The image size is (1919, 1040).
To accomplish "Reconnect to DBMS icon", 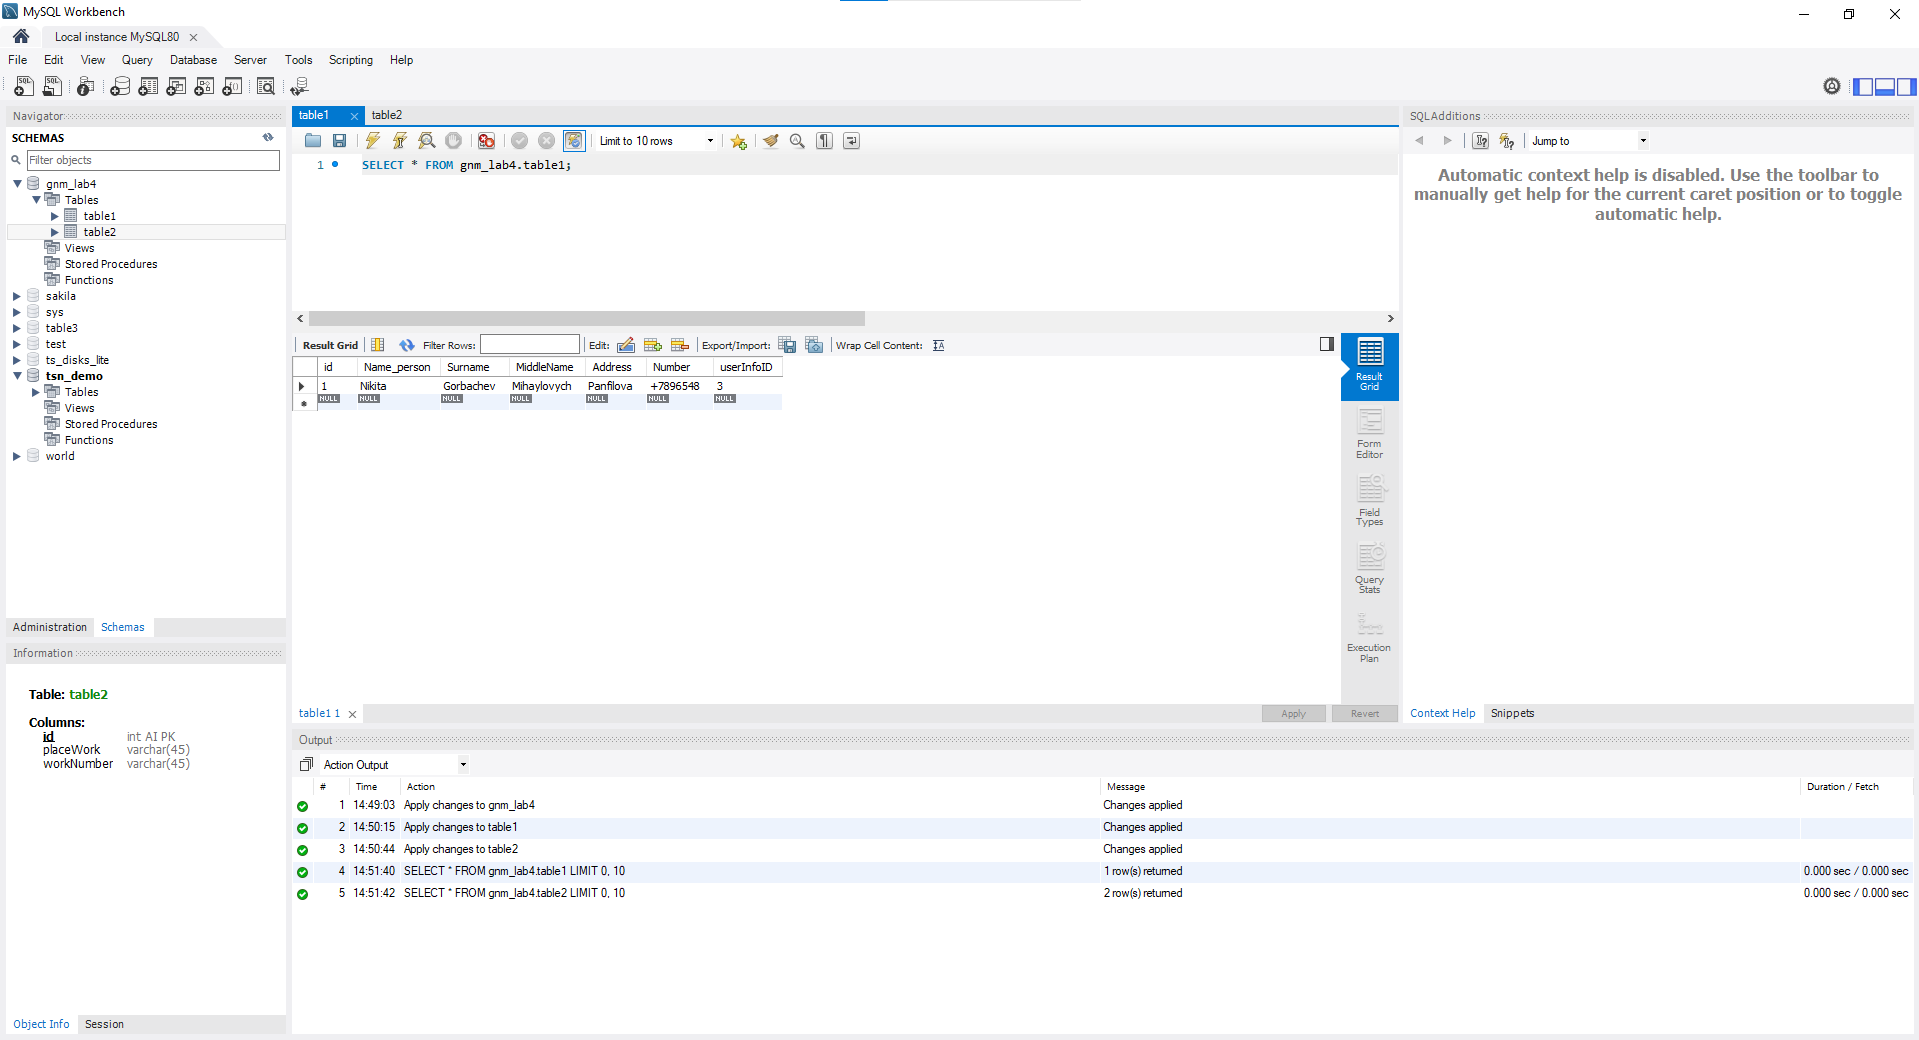I will click(x=300, y=87).
